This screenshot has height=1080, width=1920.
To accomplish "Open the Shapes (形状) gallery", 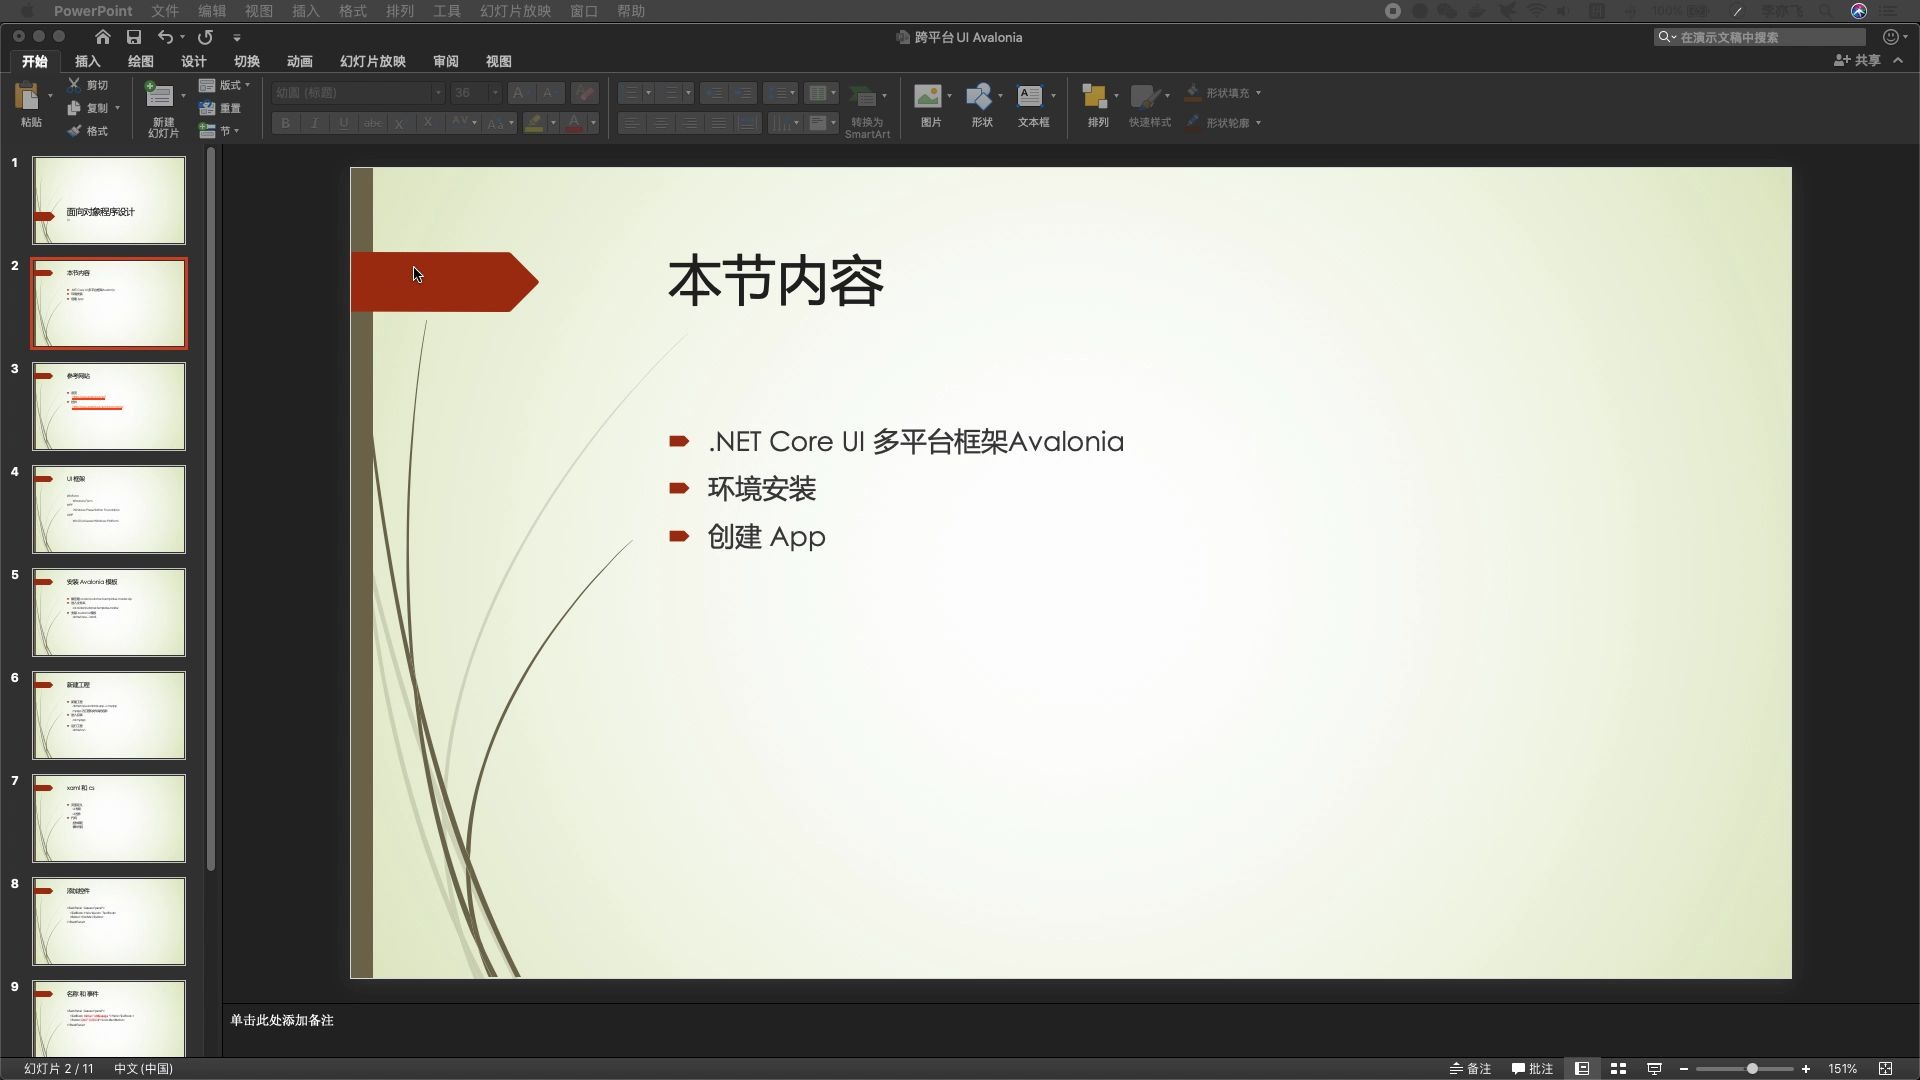I will pos(981,105).
